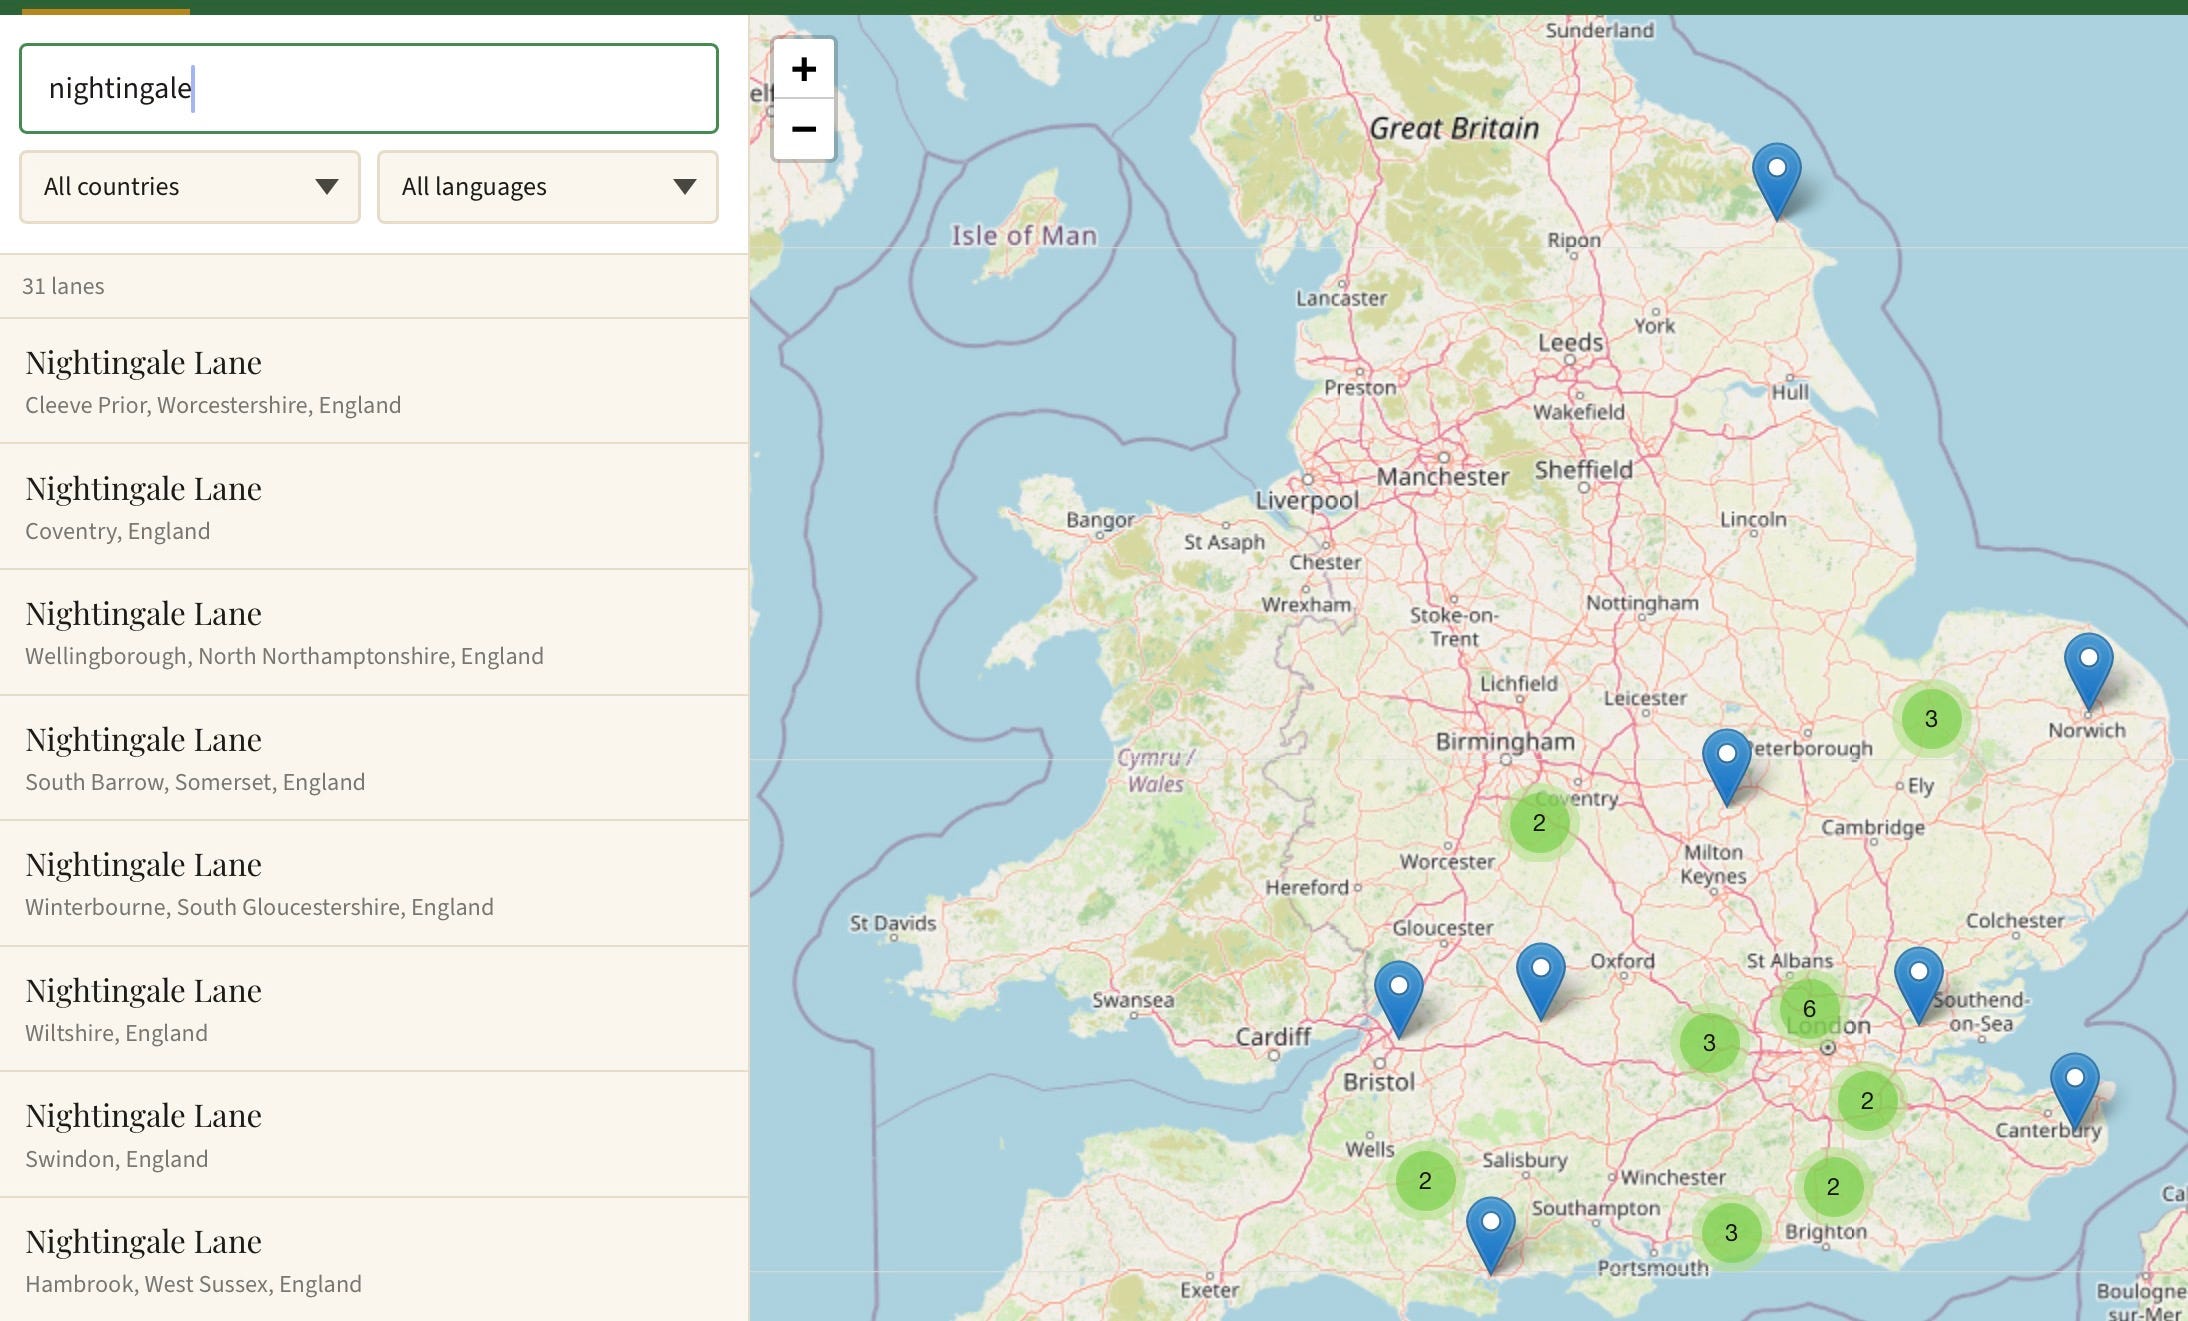Image resolution: width=2188 pixels, height=1321 pixels.
Task: Click the blue pin west of Oxford
Action: point(1541,982)
